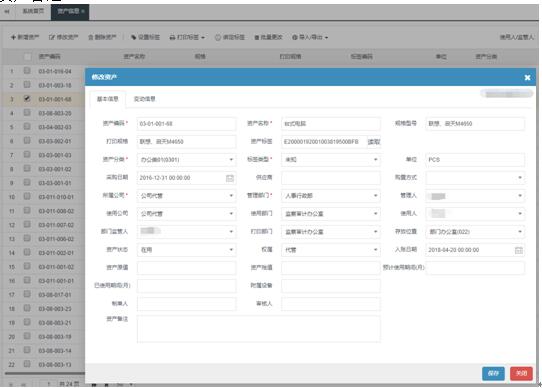
Task: Open the 权属 dropdown
Action: [331, 250]
